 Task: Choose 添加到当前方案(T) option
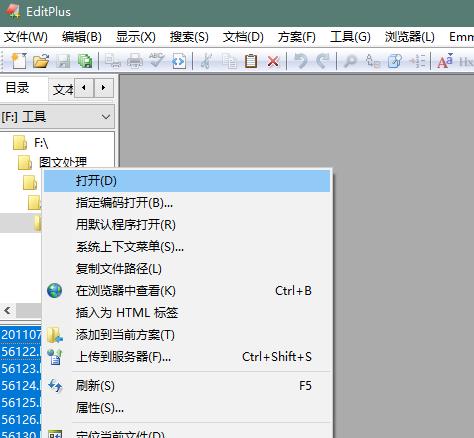[x=187, y=335]
